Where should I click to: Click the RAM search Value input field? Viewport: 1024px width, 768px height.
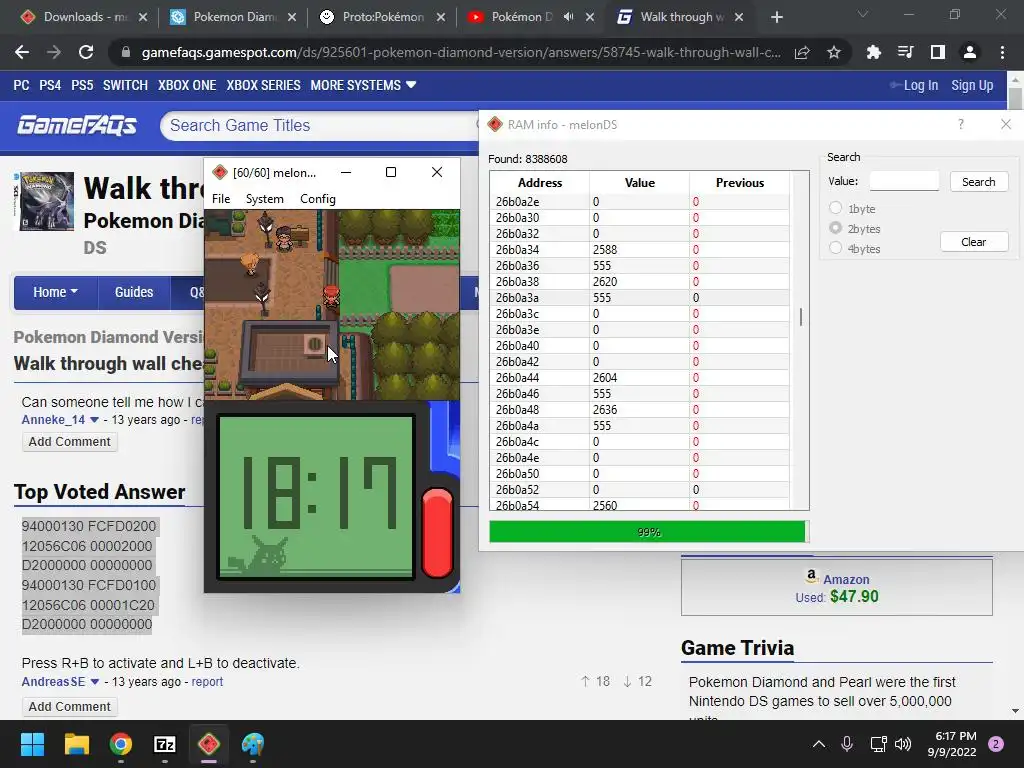(x=904, y=181)
